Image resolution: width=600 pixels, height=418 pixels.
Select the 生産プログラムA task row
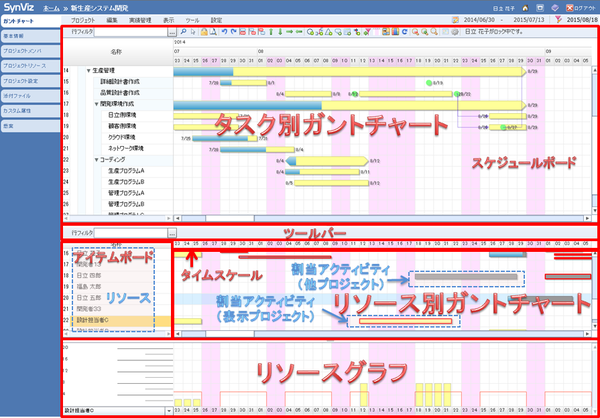(118, 170)
